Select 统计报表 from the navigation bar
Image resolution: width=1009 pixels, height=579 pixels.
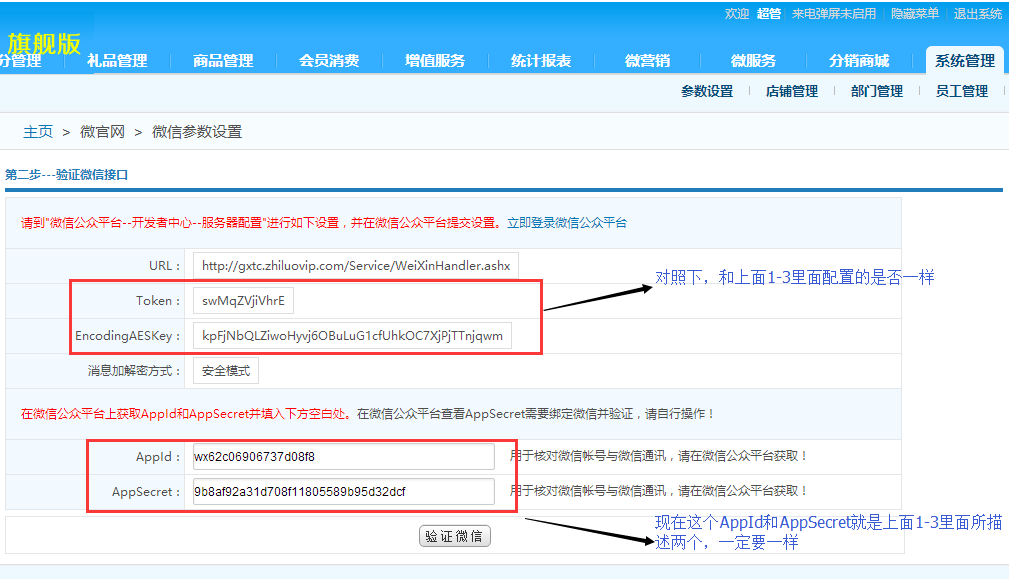540,60
